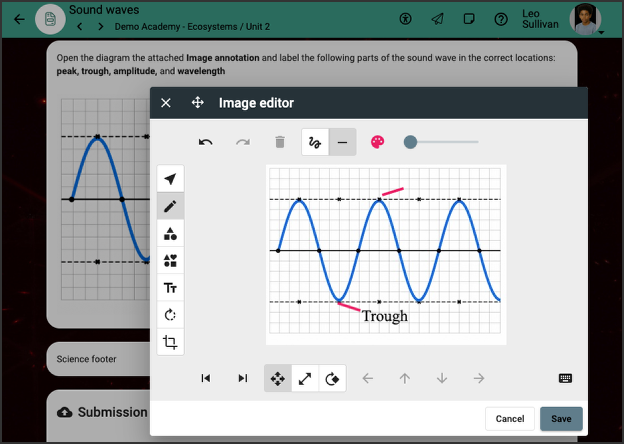624x444 pixels.
Task: Select the shapes tool
Action: (x=170, y=234)
